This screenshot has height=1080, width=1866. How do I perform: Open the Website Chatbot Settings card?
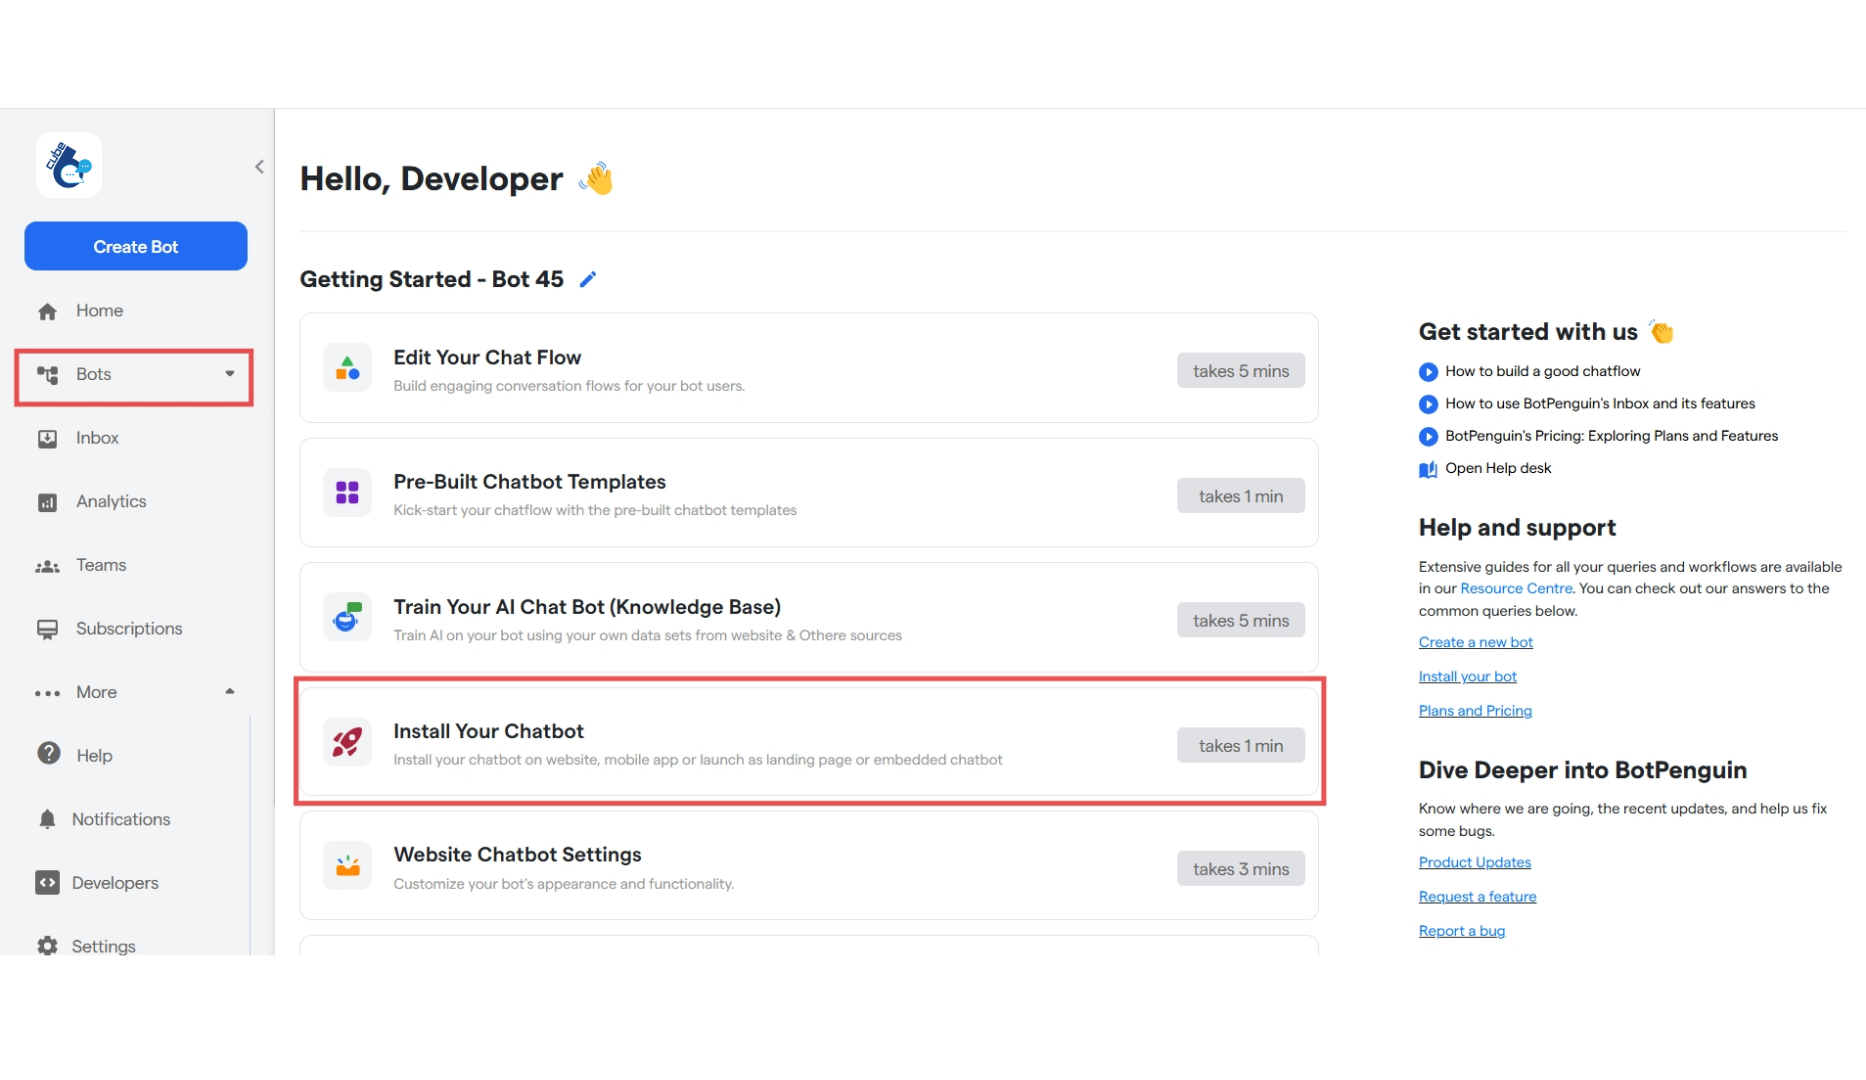tap(809, 866)
